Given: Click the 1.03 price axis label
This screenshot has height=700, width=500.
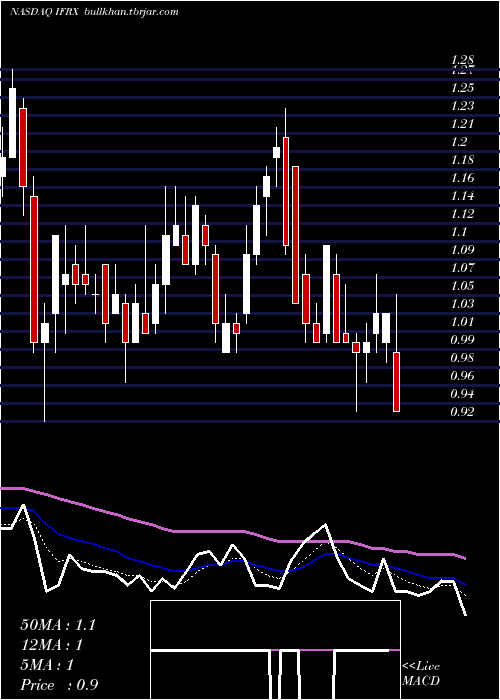Looking at the screenshot, I should pyautogui.click(x=462, y=304).
